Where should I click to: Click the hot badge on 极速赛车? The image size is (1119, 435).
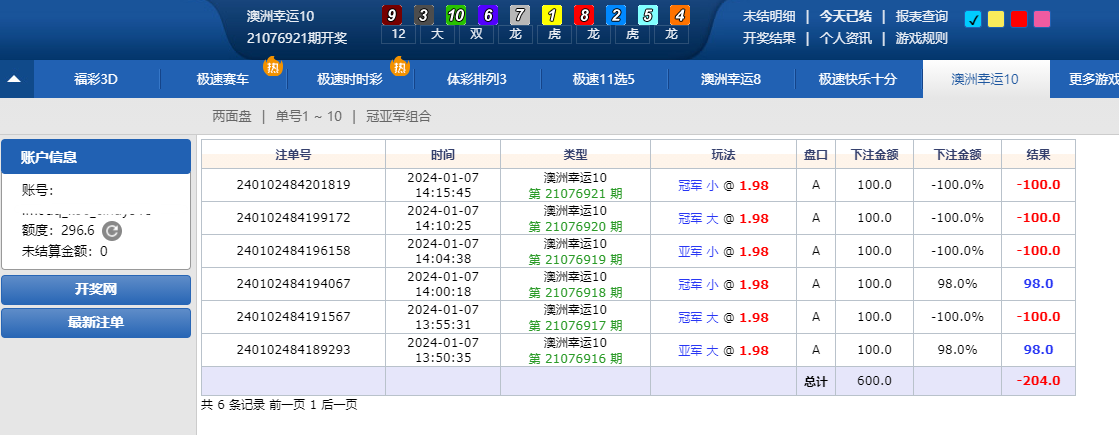point(272,67)
